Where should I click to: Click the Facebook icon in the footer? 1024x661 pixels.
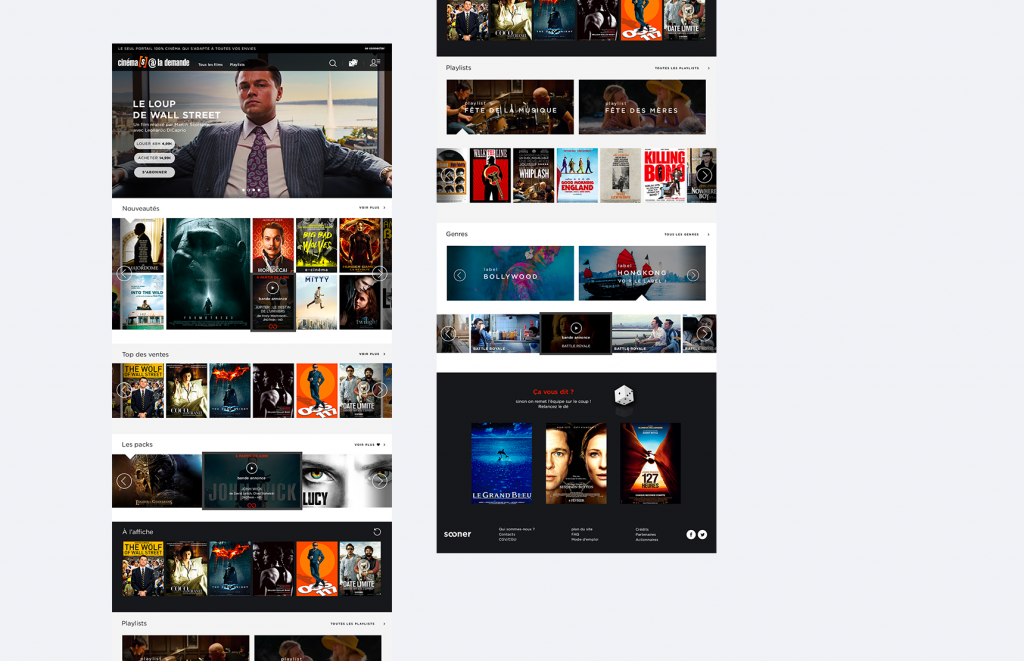point(691,534)
